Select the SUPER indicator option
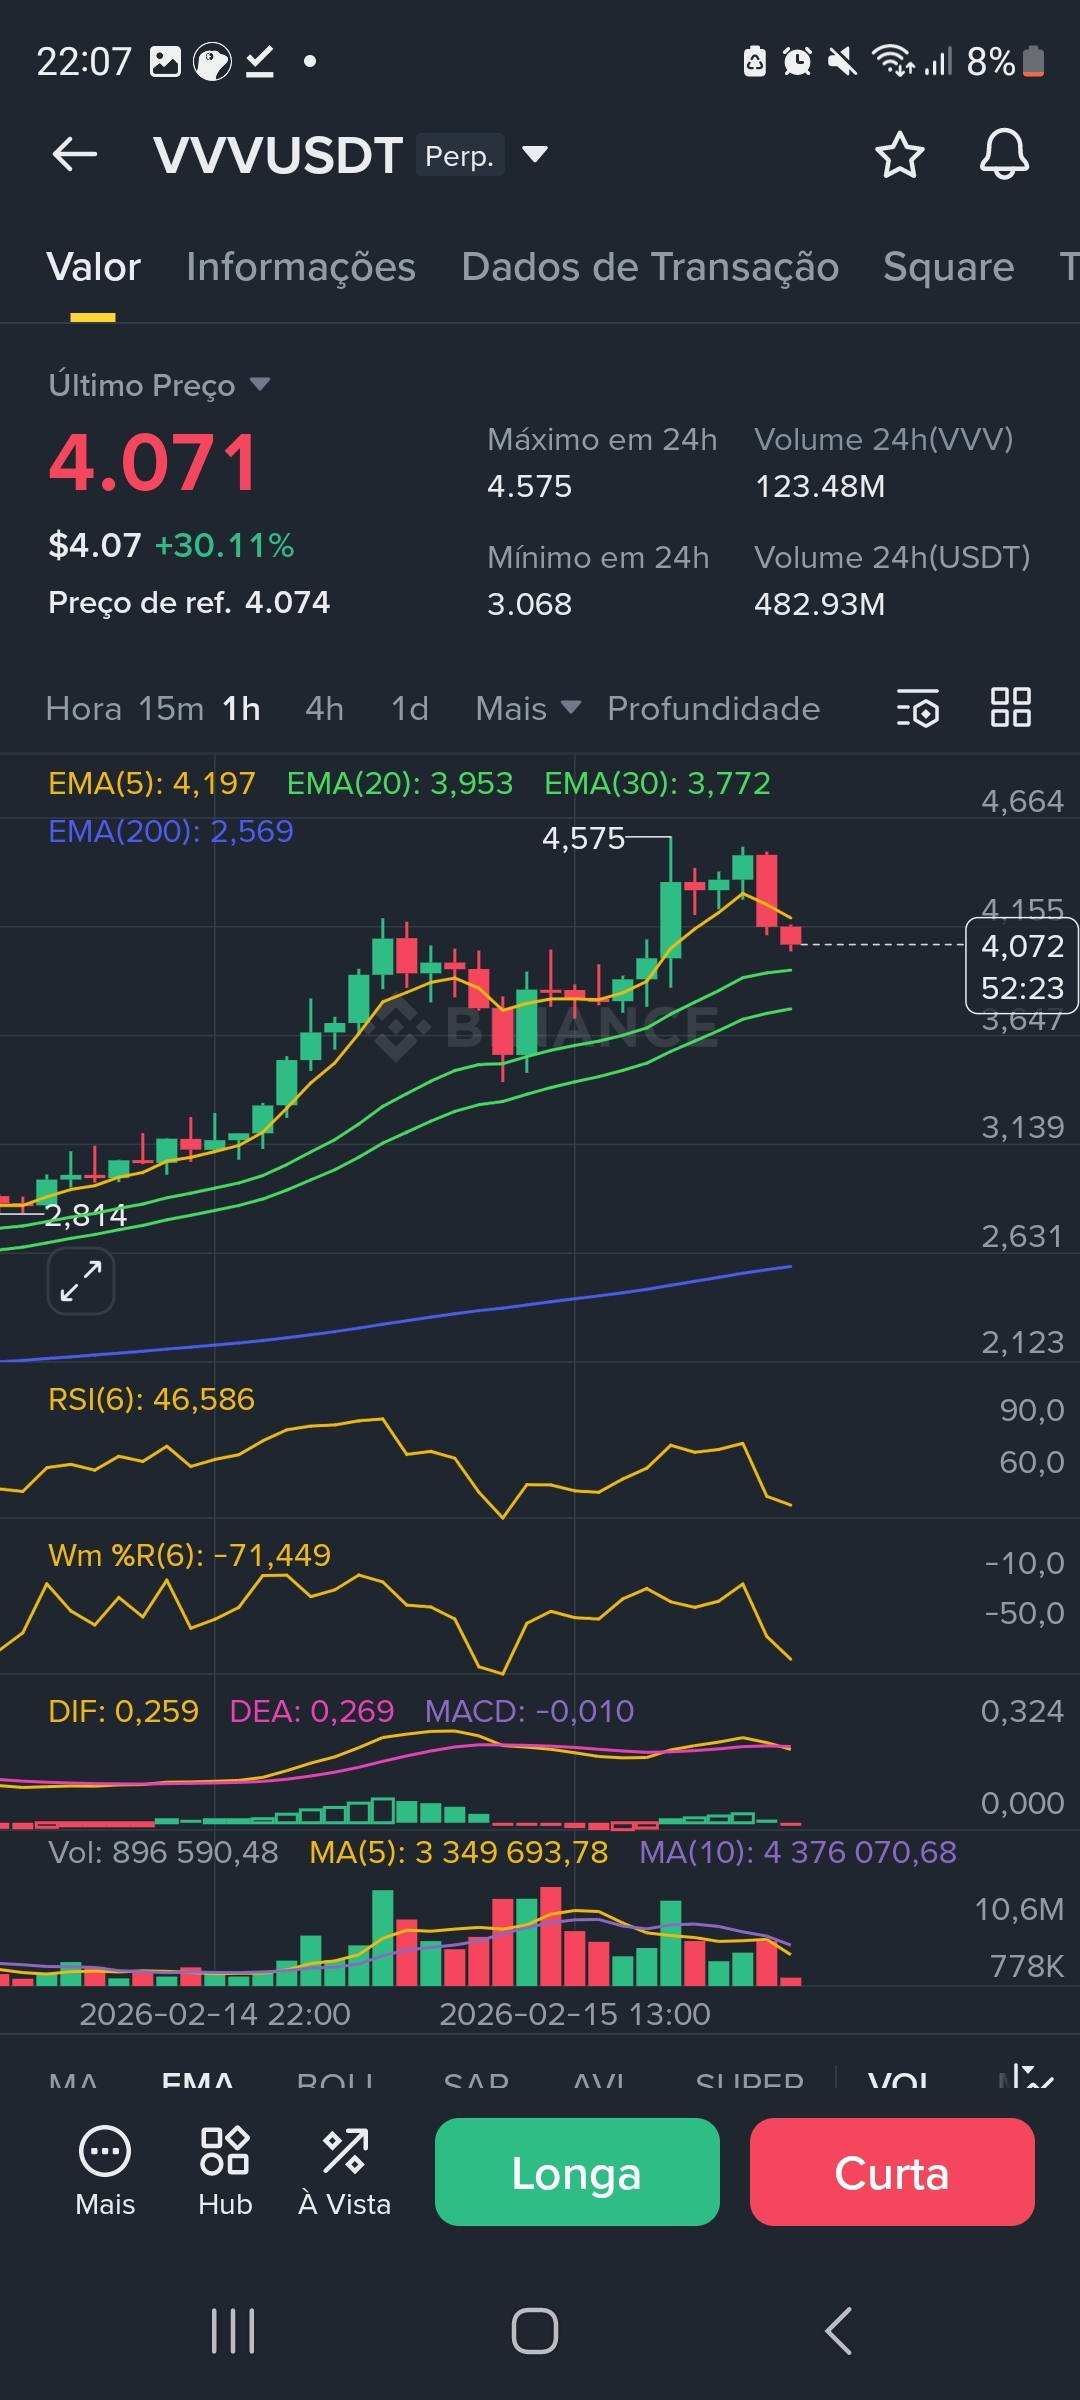This screenshot has width=1080, height=2400. click(750, 2081)
